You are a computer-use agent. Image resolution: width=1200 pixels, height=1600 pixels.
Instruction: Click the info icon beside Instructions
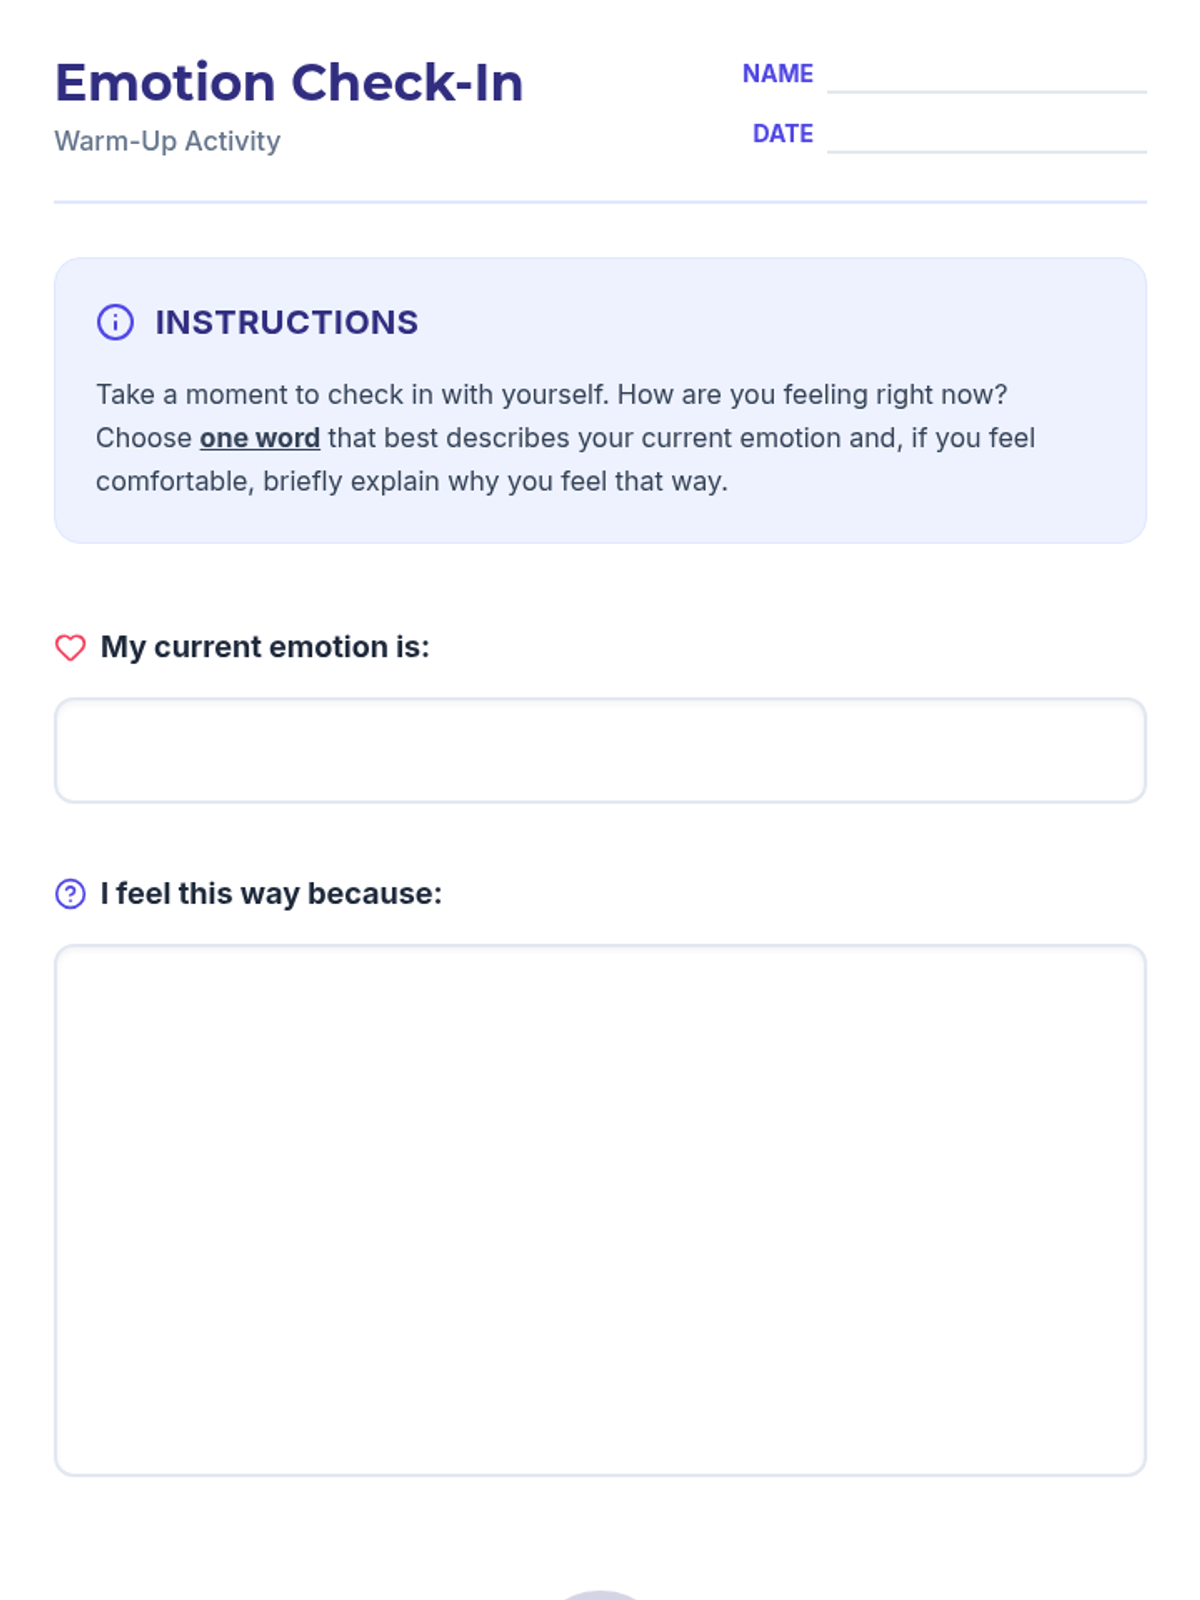[x=115, y=322]
